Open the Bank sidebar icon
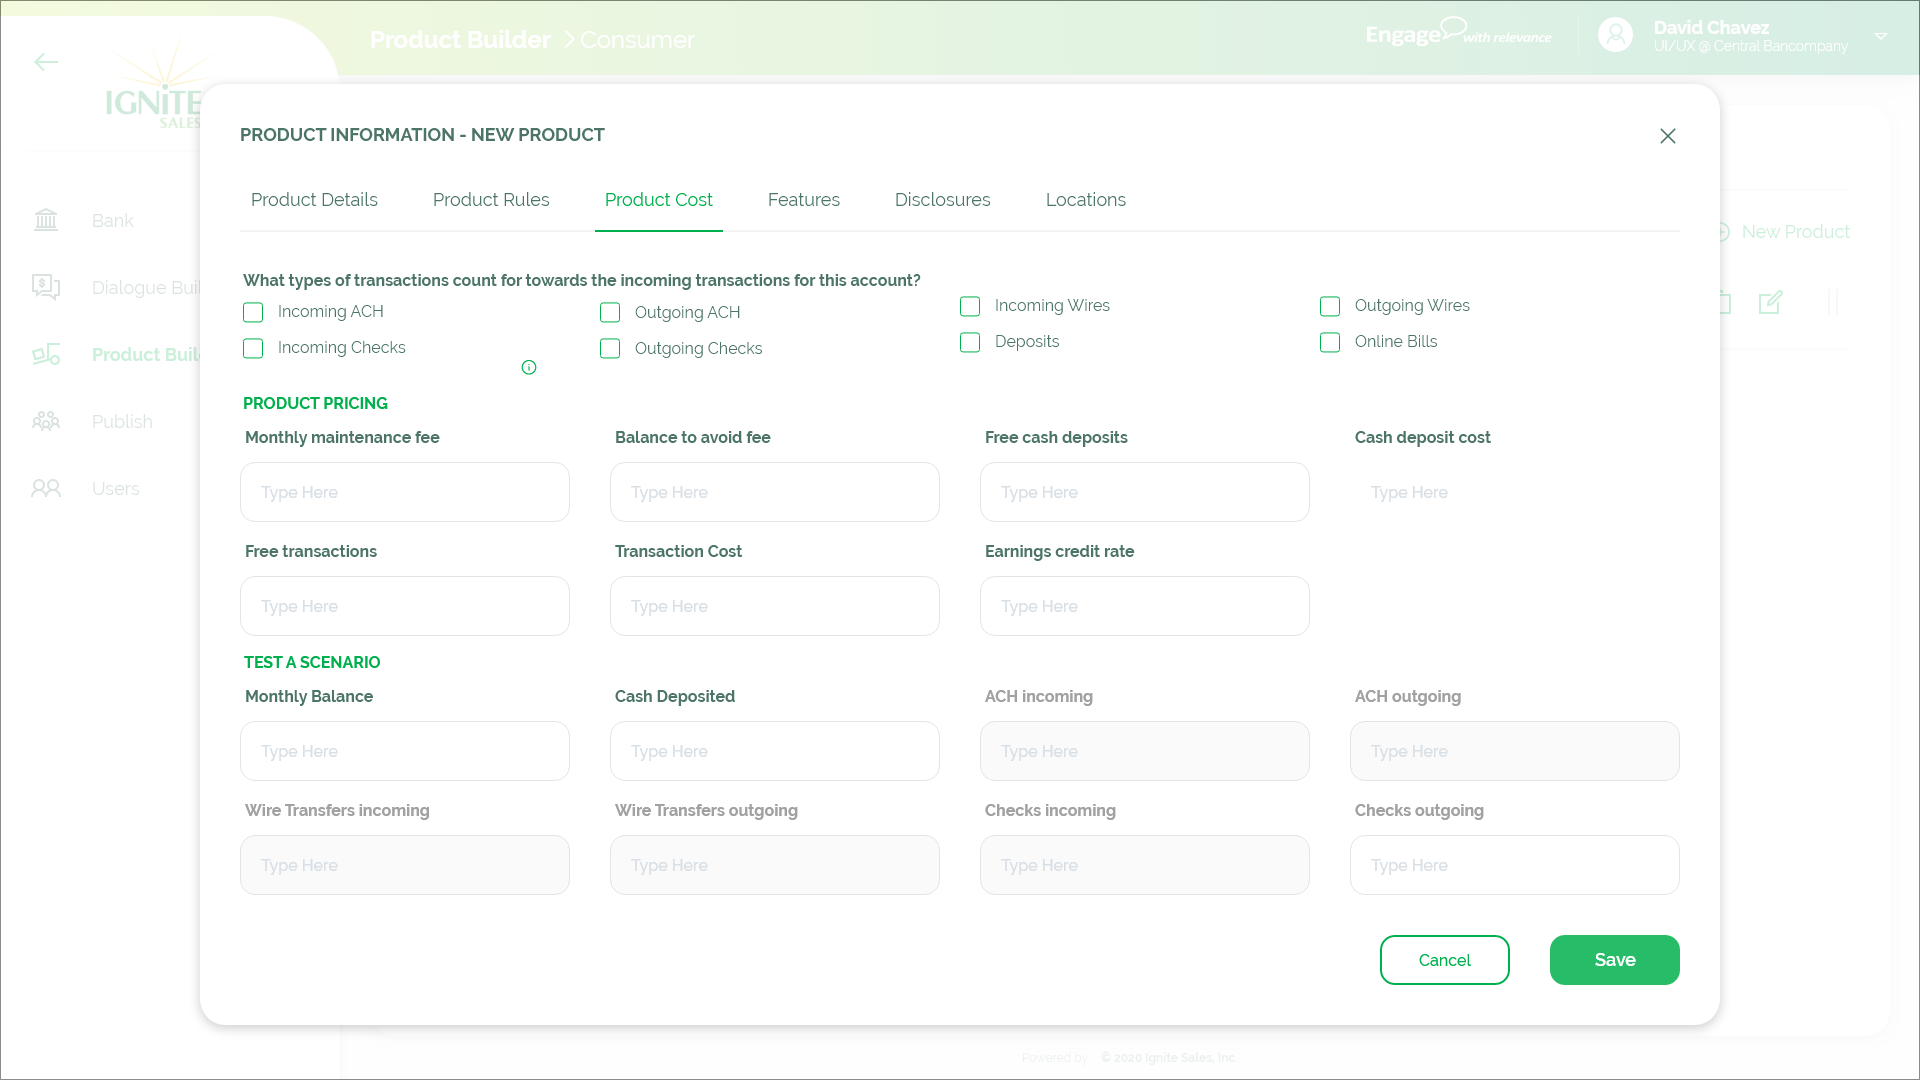Image resolution: width=1920 pixels, height=1080 pixels. 46,220
